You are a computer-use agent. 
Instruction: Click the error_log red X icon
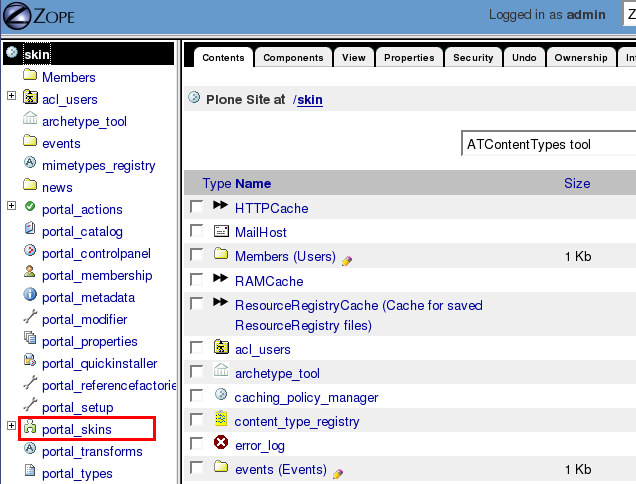click(221, 442)
